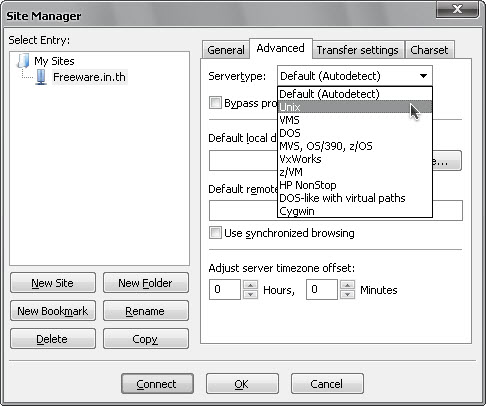
Task: Focus the Default remote directory field
Action: (336, 210)
